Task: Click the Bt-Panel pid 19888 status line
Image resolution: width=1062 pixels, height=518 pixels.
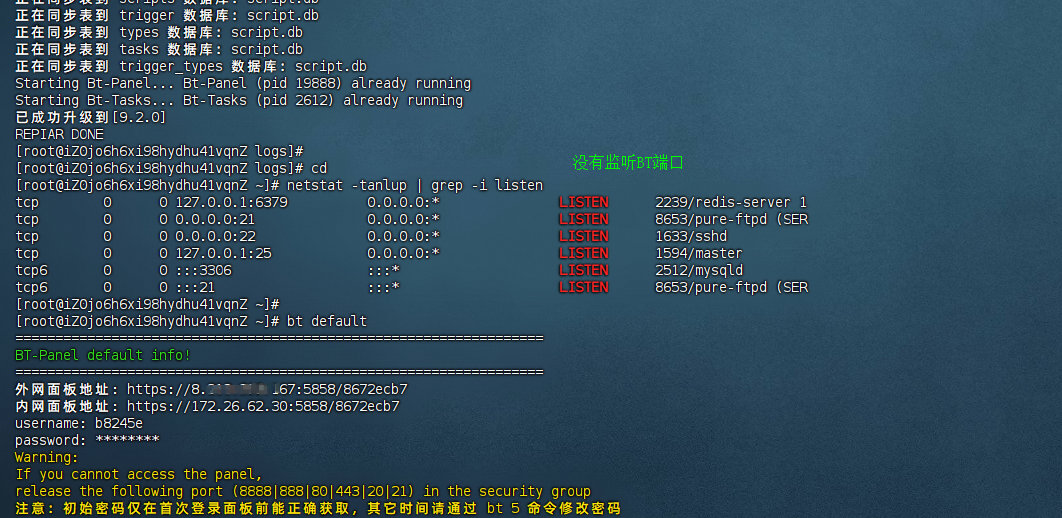Action: 242,83
